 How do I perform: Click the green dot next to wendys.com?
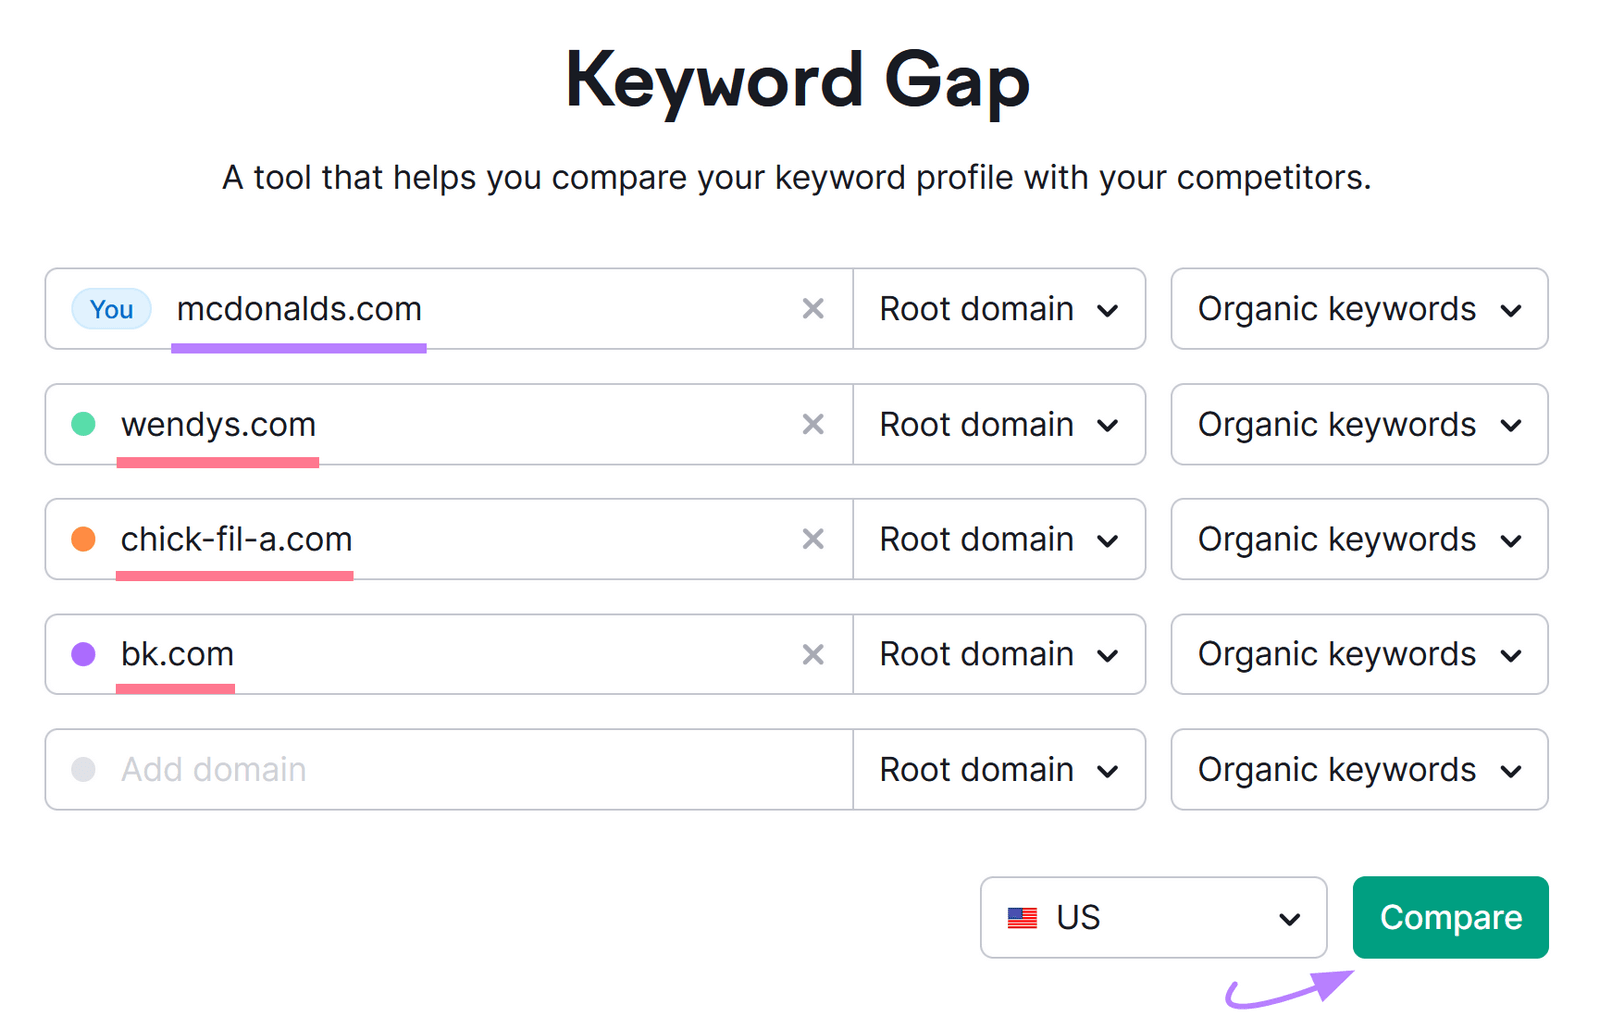click(x=82, y=424)
